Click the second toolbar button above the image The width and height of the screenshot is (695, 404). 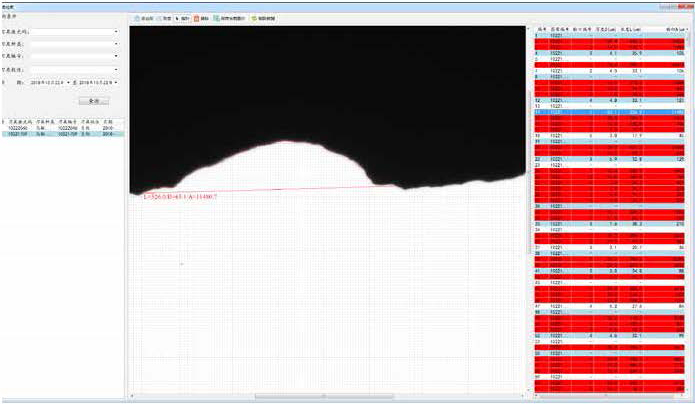[166, 18]
